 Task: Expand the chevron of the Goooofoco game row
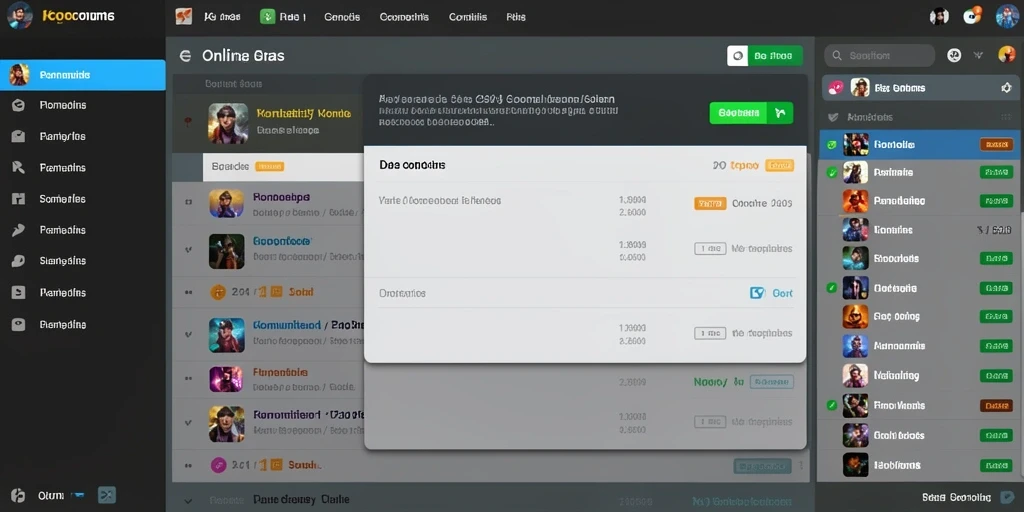(x=189, y=249)
